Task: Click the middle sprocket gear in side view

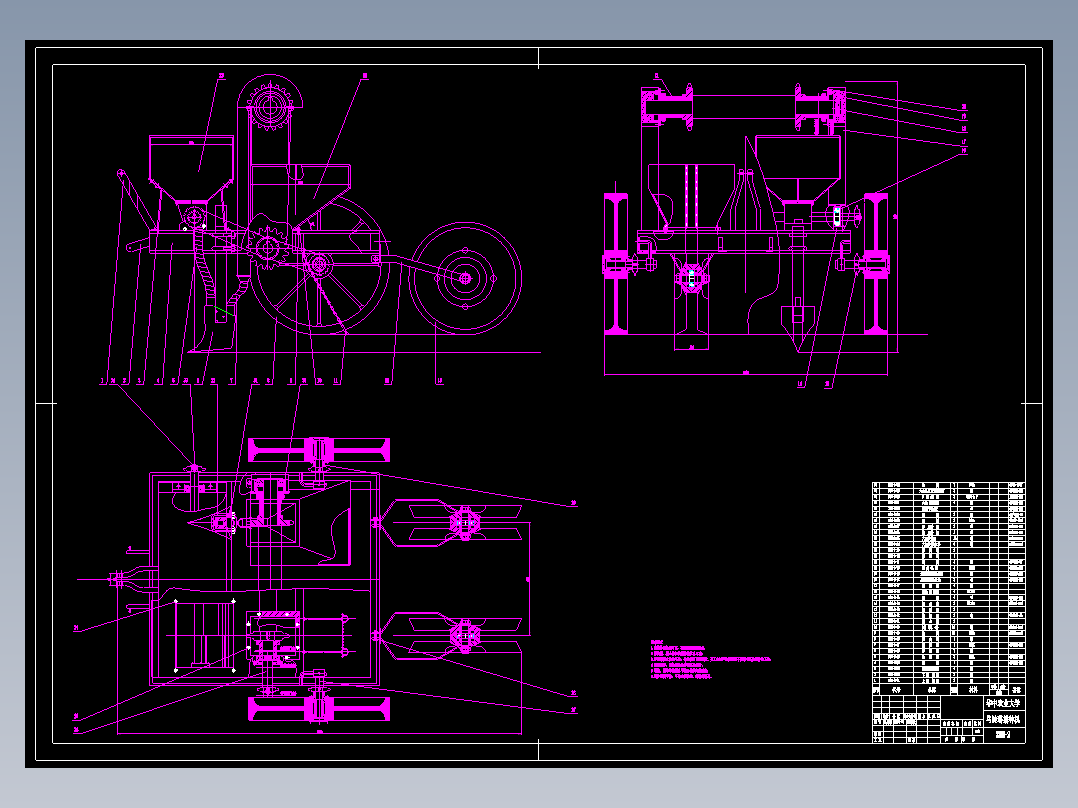Action: [x=267, y=246]
